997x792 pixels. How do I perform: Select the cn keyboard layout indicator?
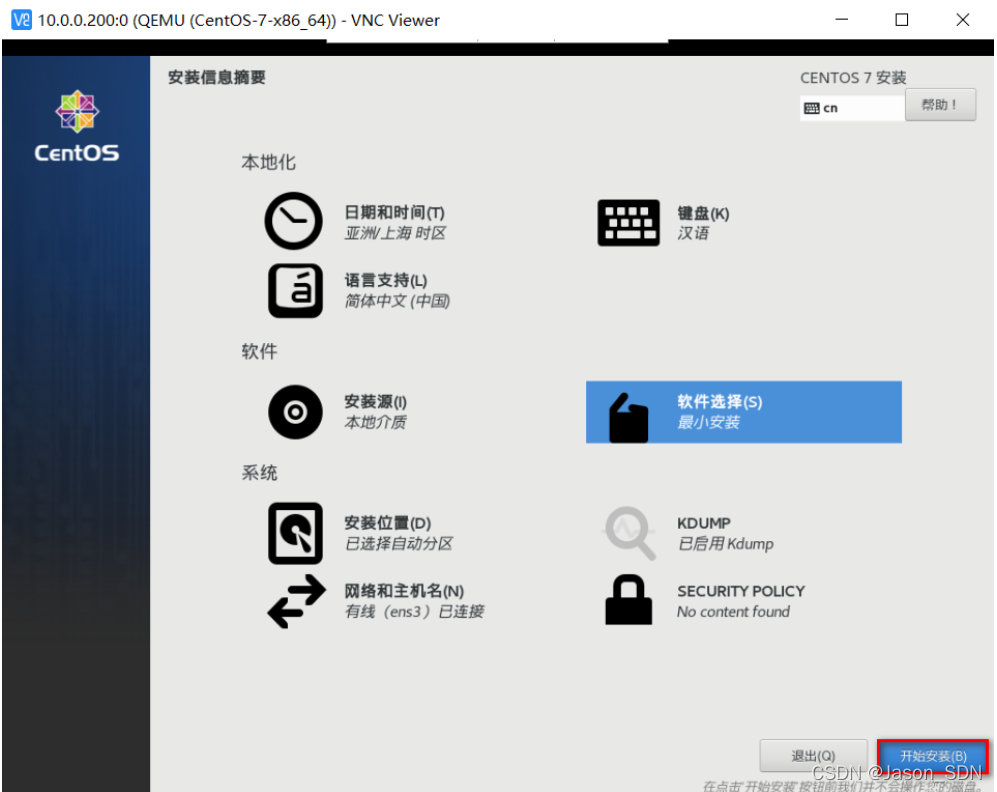(x=852, y=108)
